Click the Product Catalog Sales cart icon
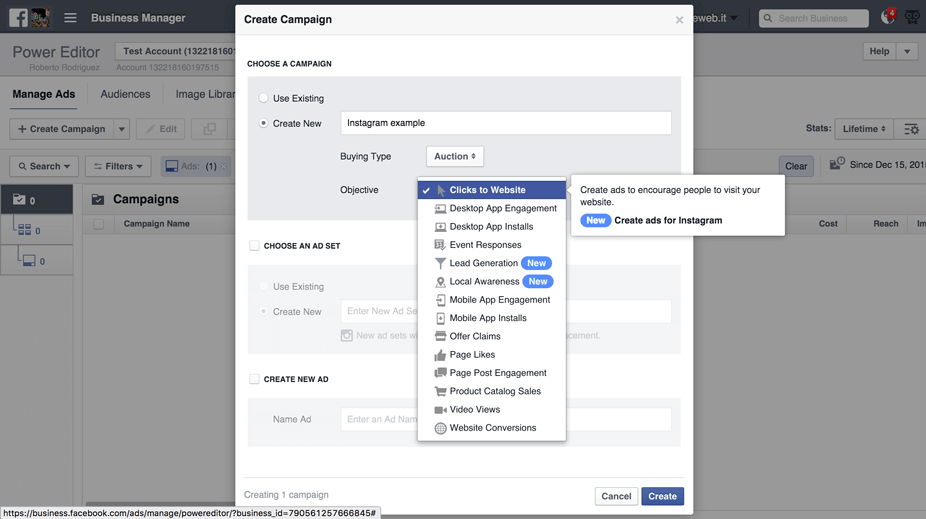 tap(440, 391)
